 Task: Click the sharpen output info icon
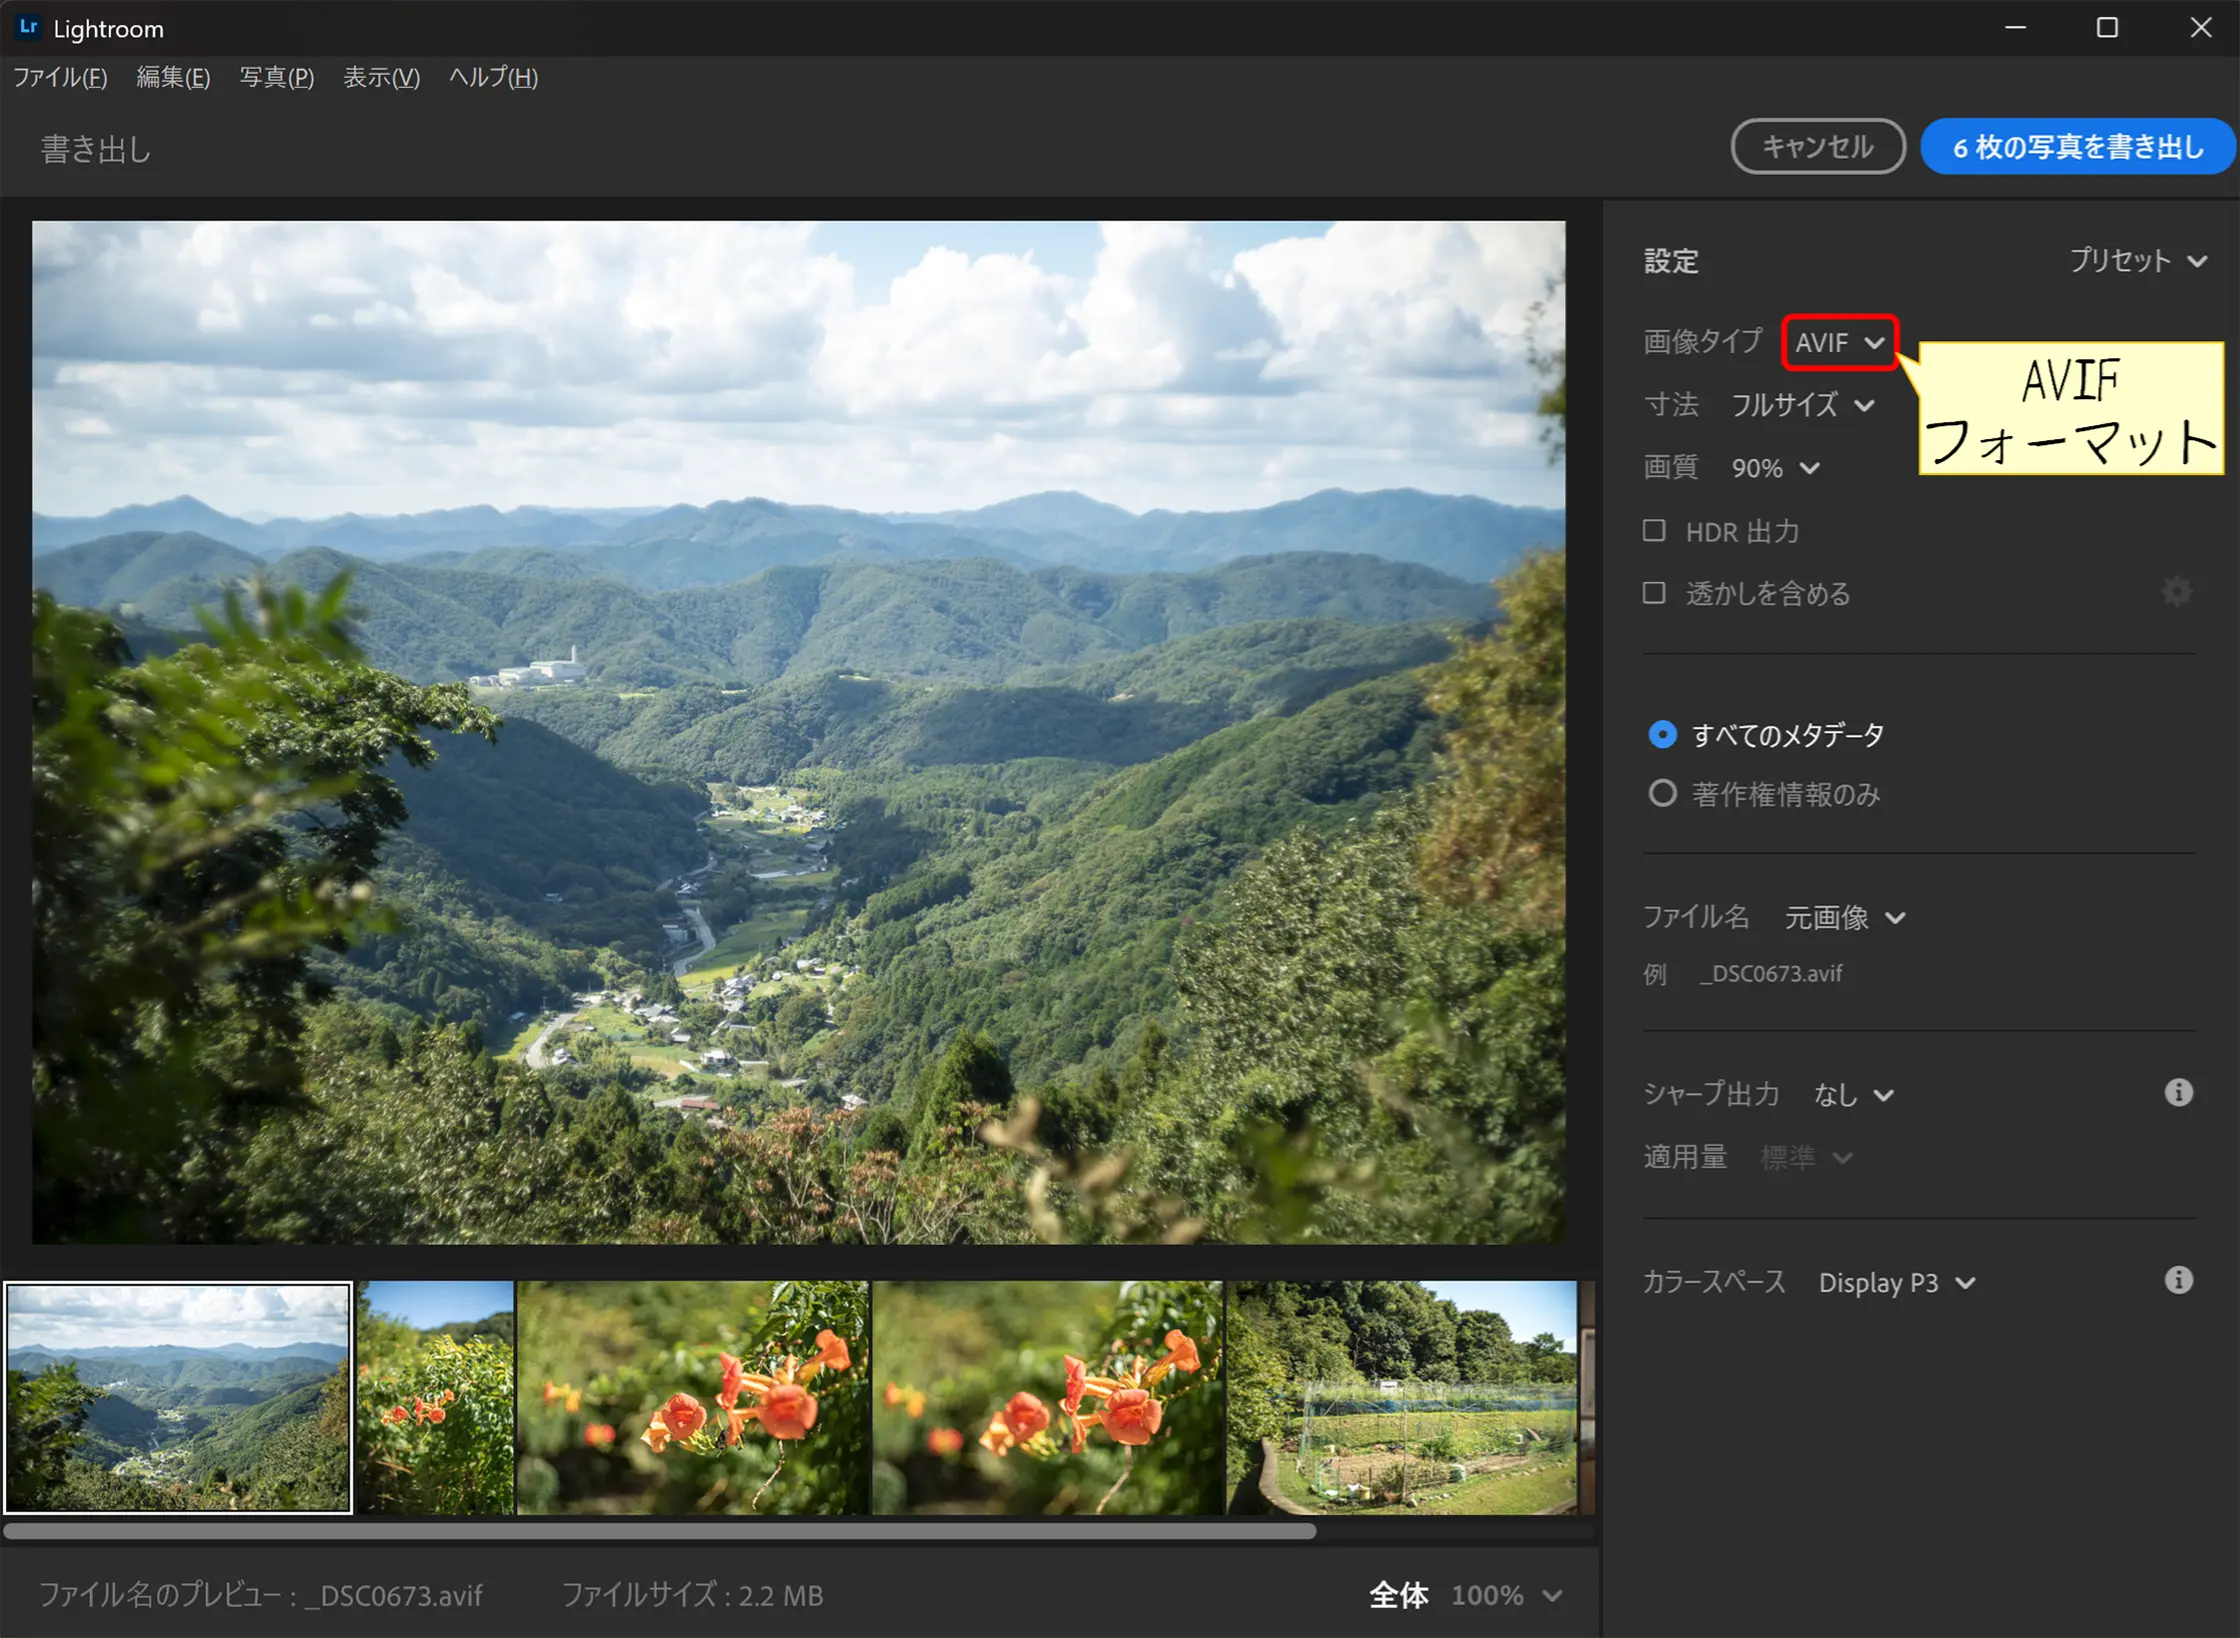click(2178, 1092)
